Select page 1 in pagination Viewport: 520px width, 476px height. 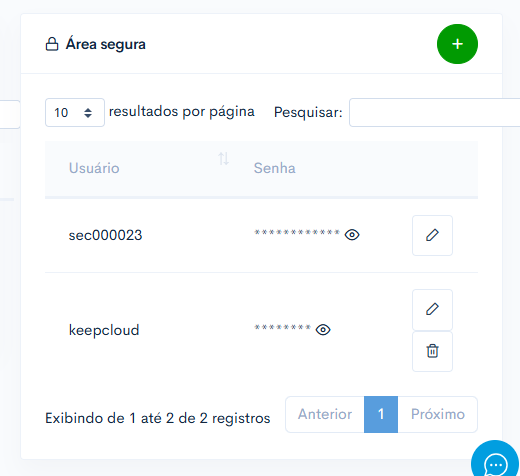tap(381, 414)
